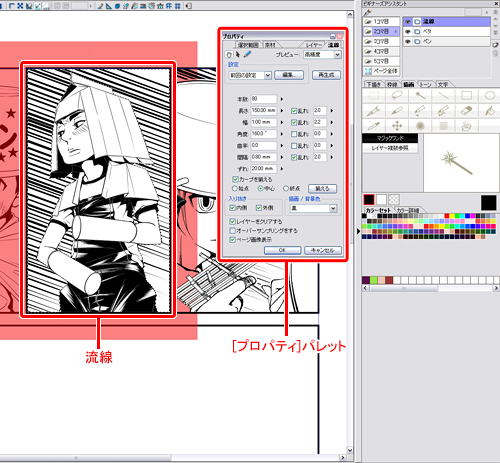Toggle the 内側 checkbox

click(232, 208)
